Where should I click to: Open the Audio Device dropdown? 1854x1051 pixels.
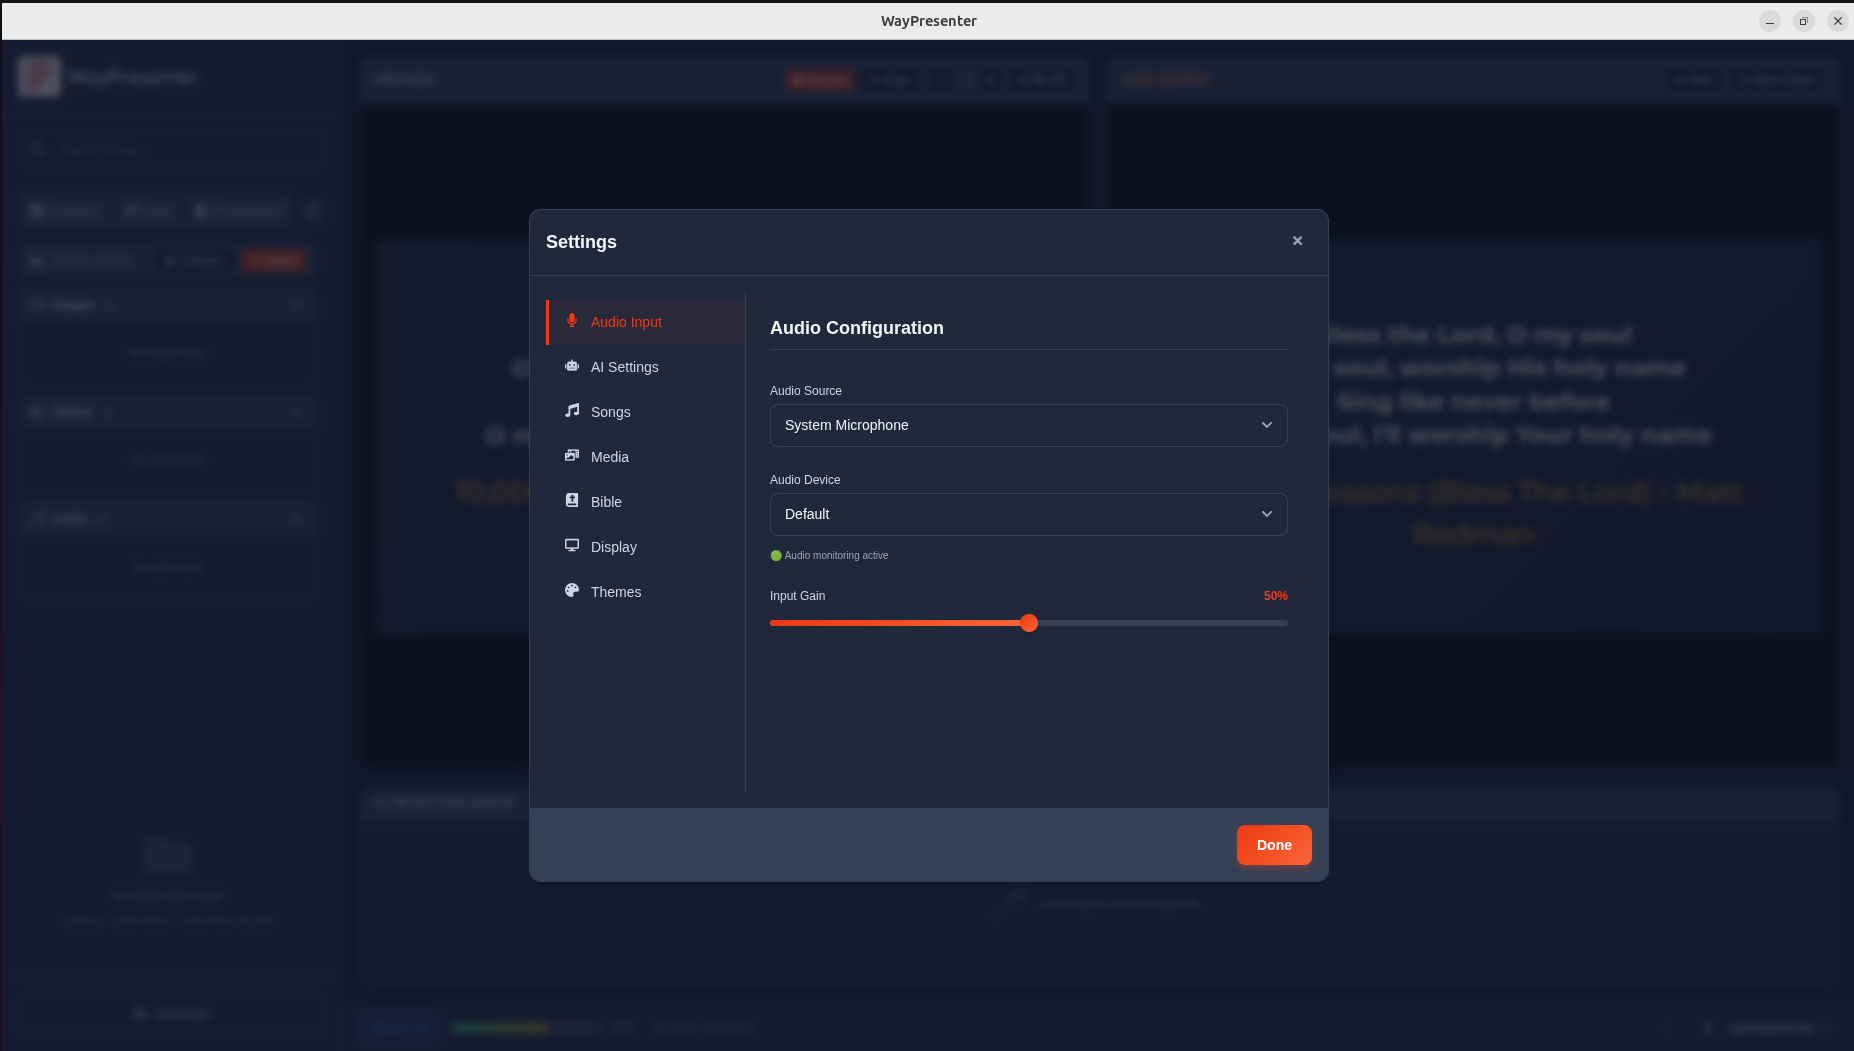[1028, 514]
